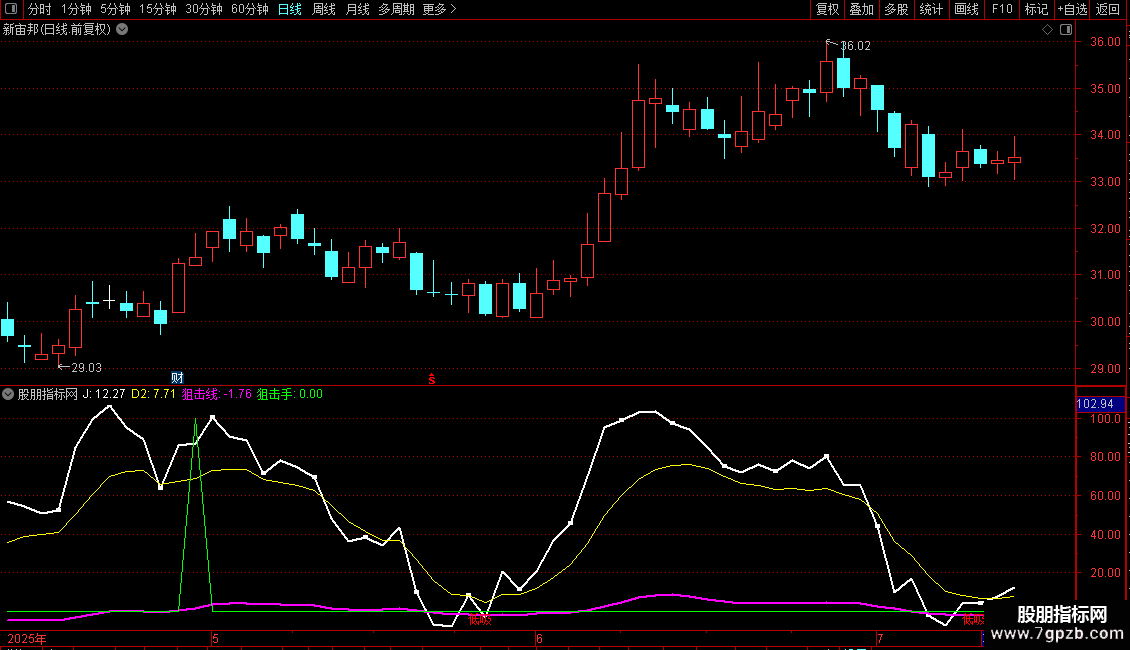
Task: Open the 多周期 multi-period view
Action: 396,9
